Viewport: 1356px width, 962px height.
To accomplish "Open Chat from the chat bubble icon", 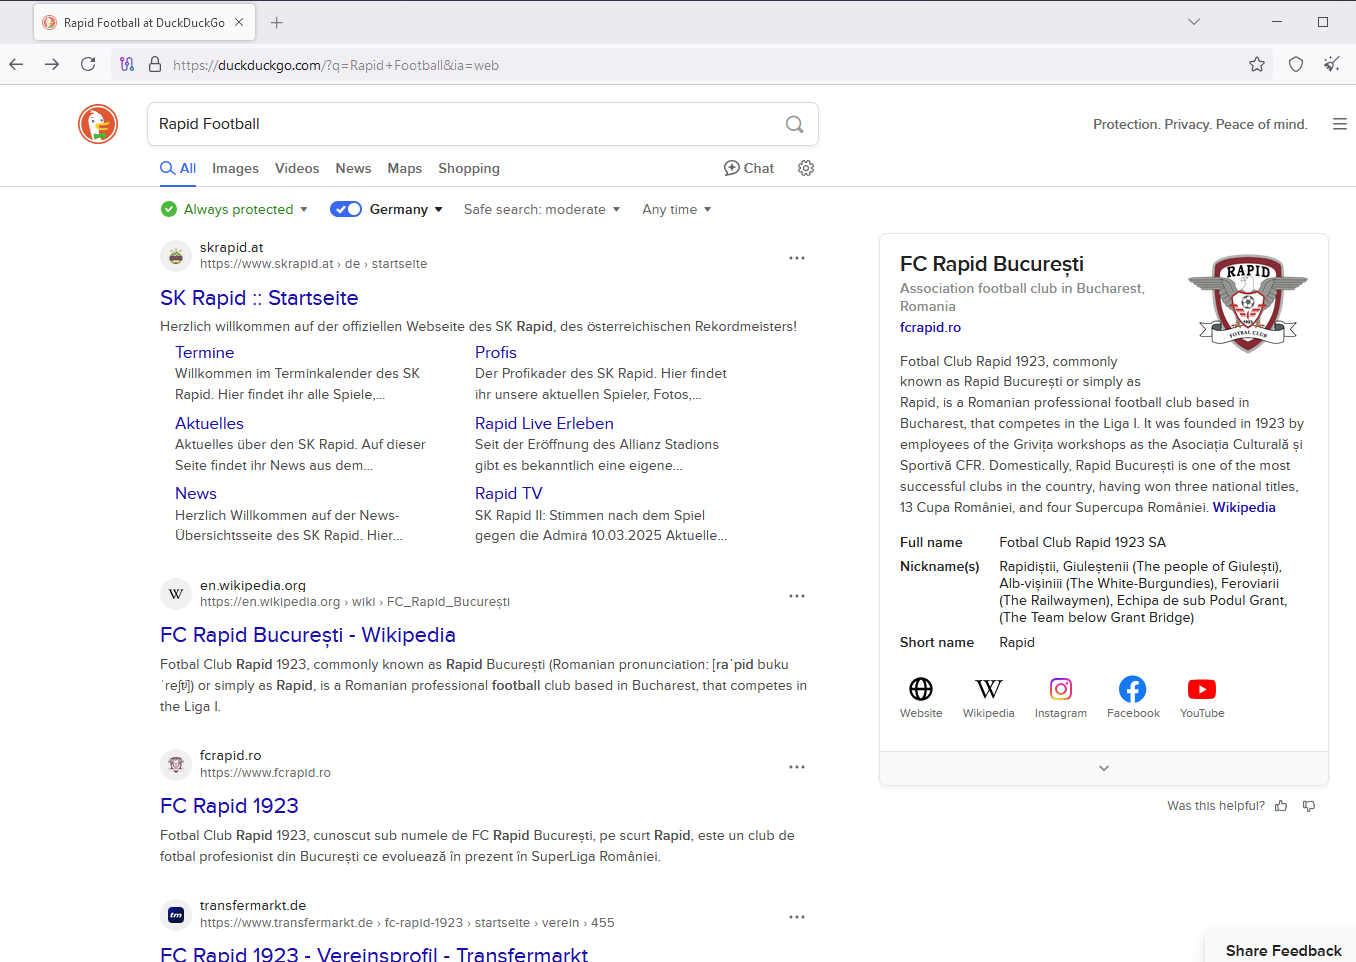I will click(x=749, y=168).
